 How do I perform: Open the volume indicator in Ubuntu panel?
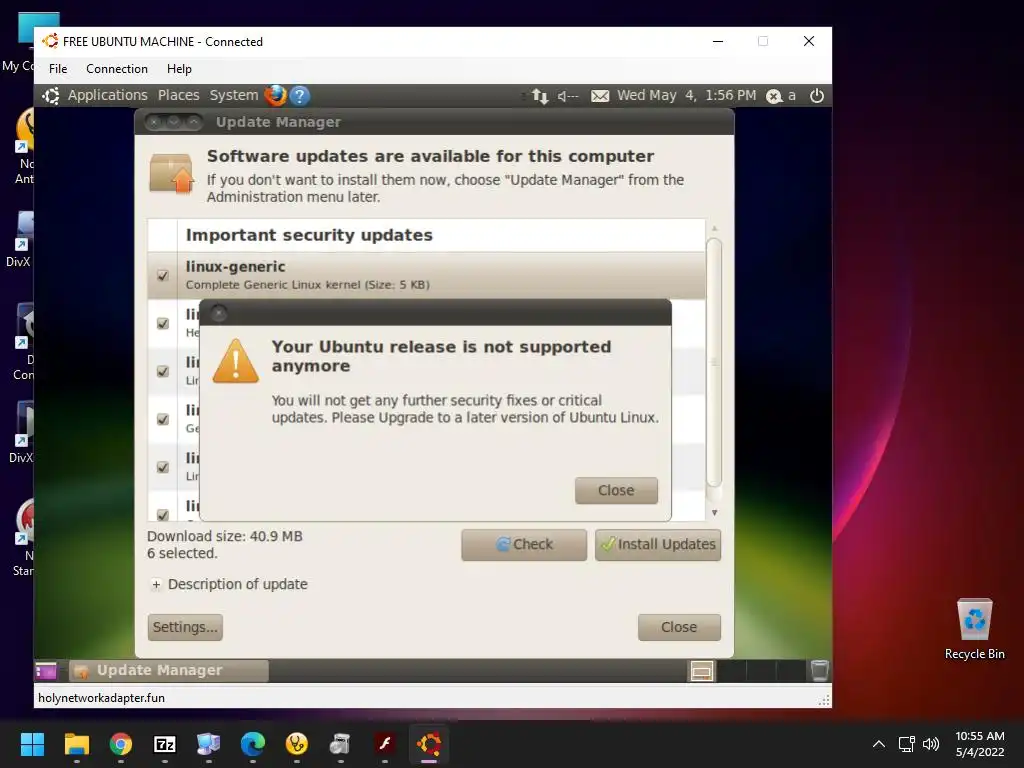point(568,96)
